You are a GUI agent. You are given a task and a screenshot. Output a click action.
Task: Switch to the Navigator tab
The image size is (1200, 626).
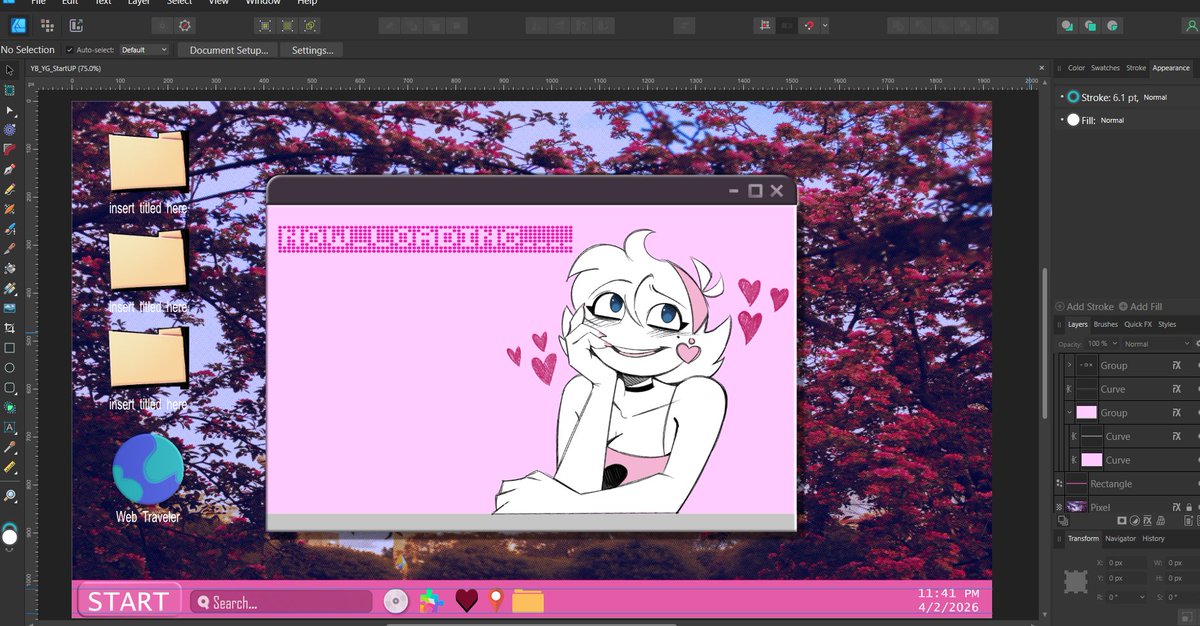tap(1120, 538)
